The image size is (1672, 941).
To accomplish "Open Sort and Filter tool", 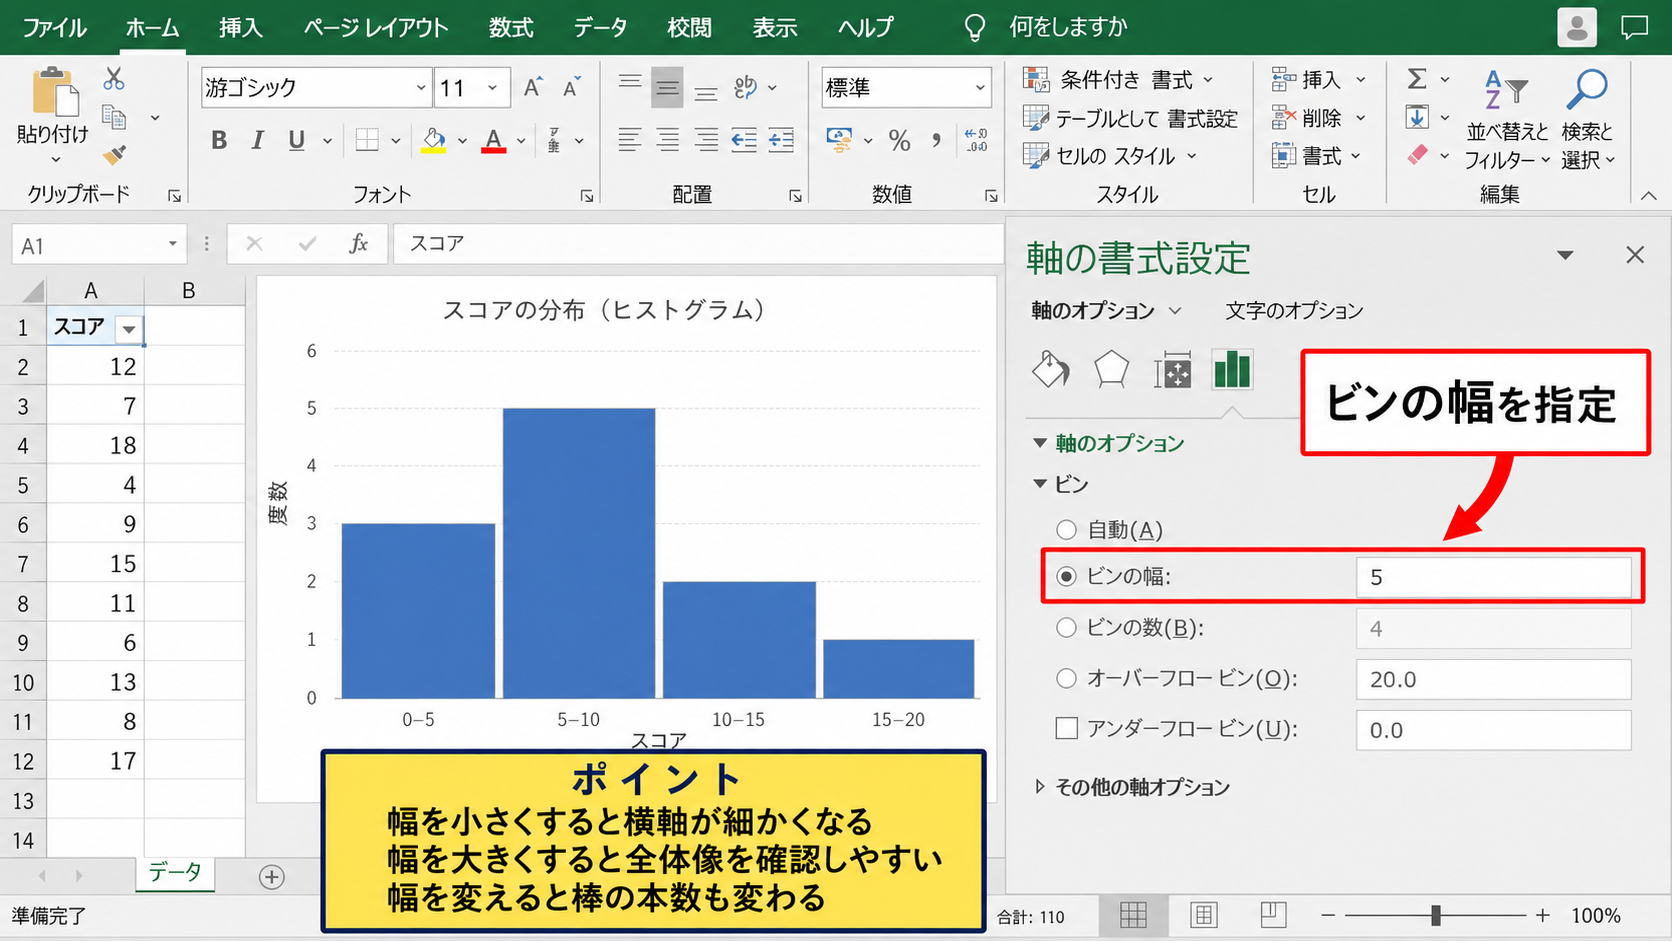I will [1506, 118].
